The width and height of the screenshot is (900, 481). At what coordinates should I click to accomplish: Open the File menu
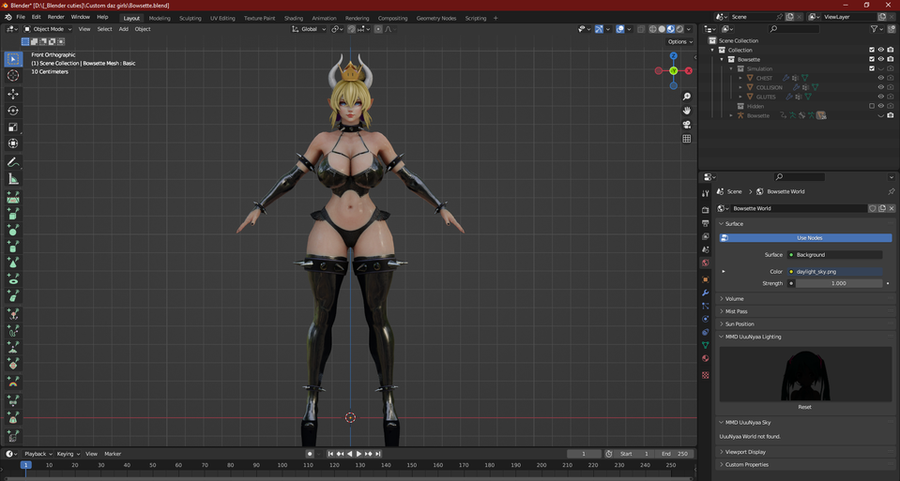[21, 17]
